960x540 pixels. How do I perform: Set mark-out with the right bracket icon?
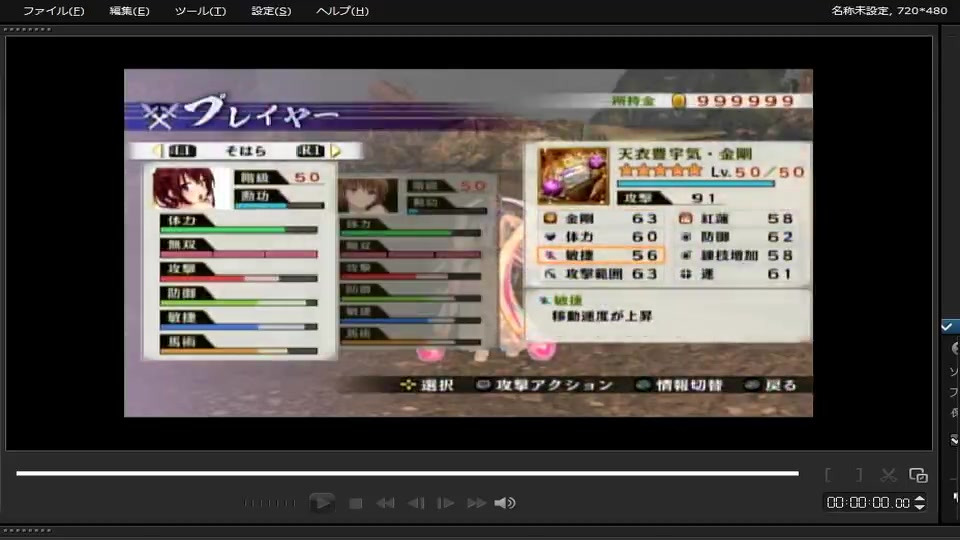tap(859, 475)
